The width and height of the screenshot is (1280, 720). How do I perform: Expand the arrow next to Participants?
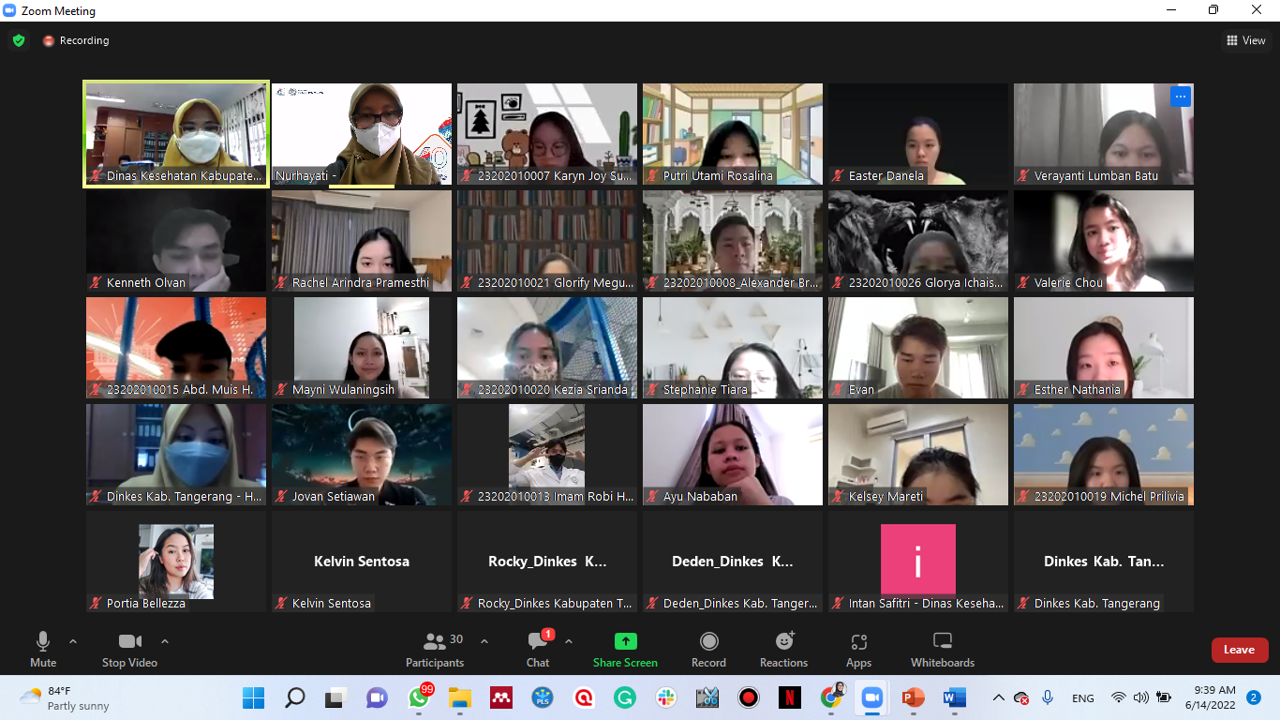pyautogui.click(x=484, y=641)
